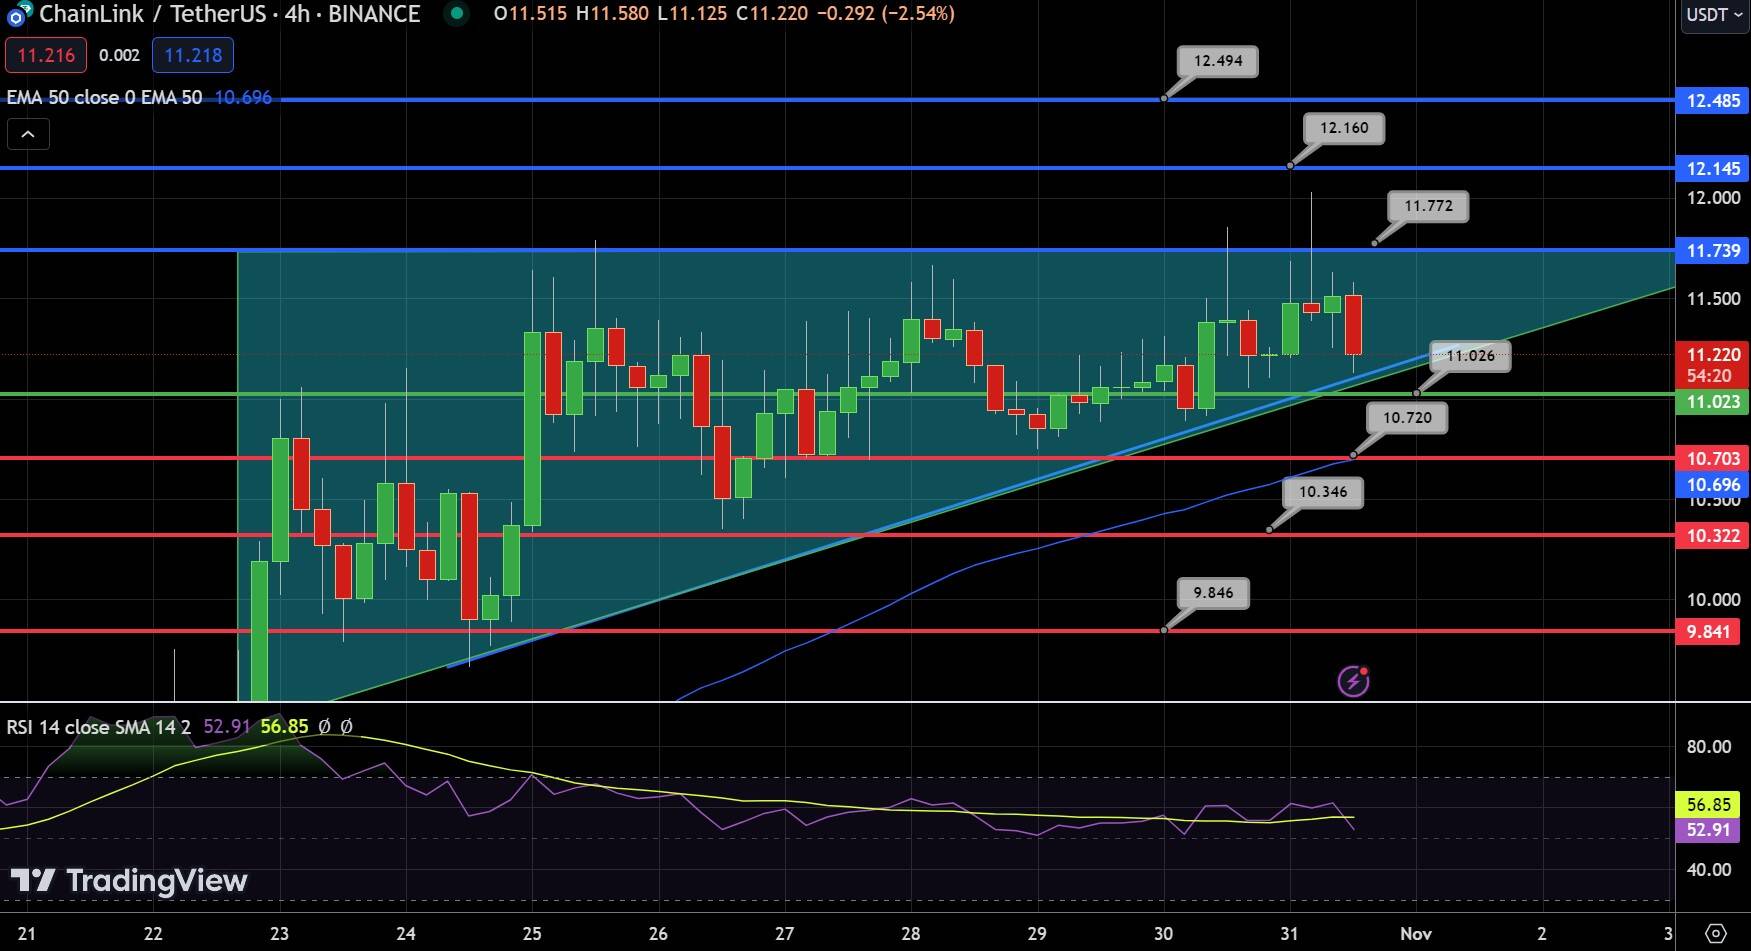Click the 9.841 red price axis tag

(x=1708, y=632)
